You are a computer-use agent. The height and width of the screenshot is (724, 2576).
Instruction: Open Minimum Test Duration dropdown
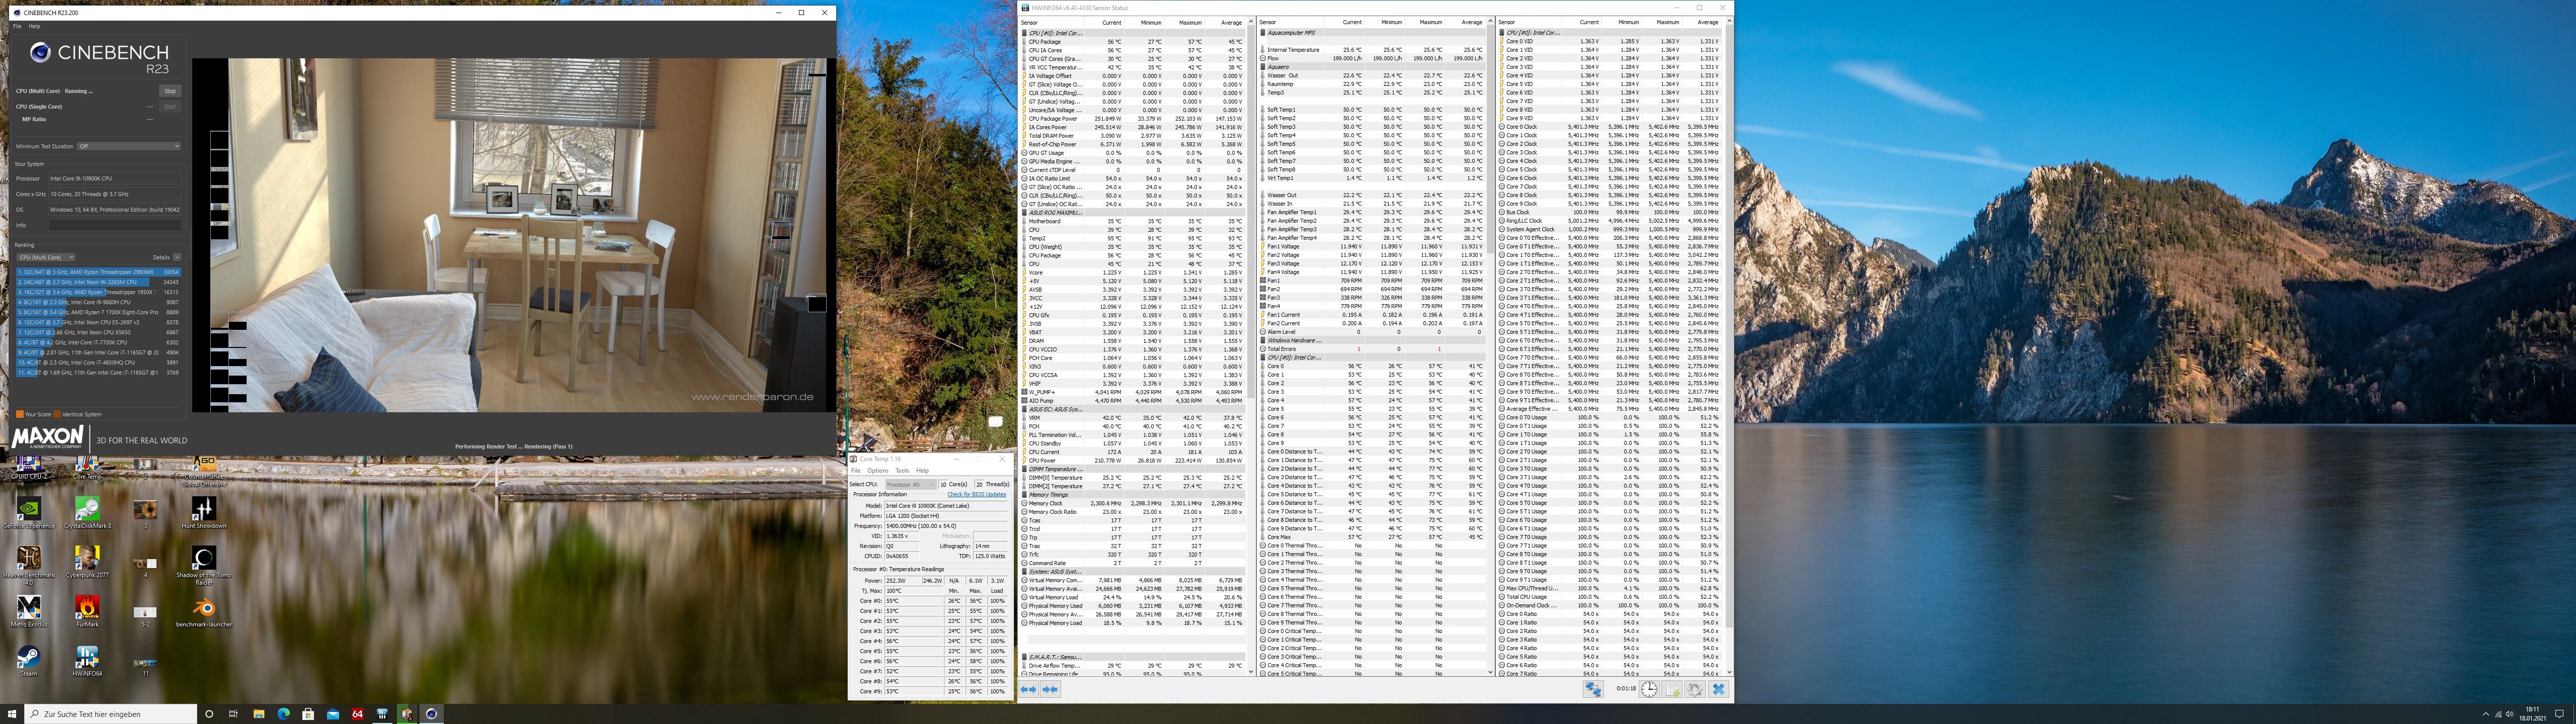128,146
